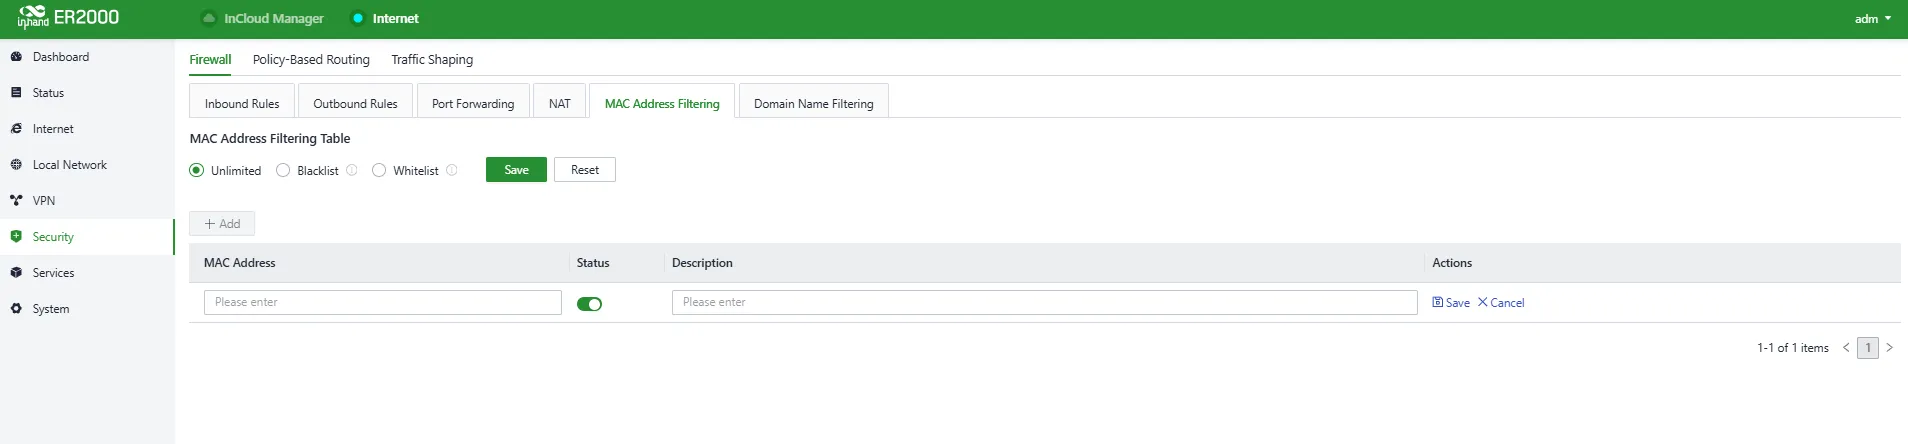
Task: Click page number 1 button
Action: pos(1867,348)
